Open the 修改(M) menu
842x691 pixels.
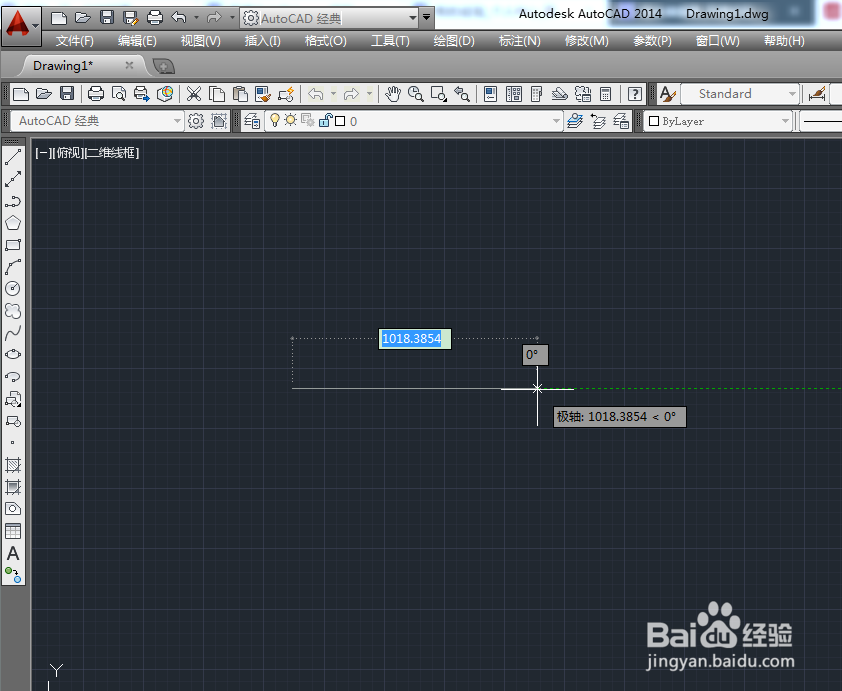(x=586, y=41)
